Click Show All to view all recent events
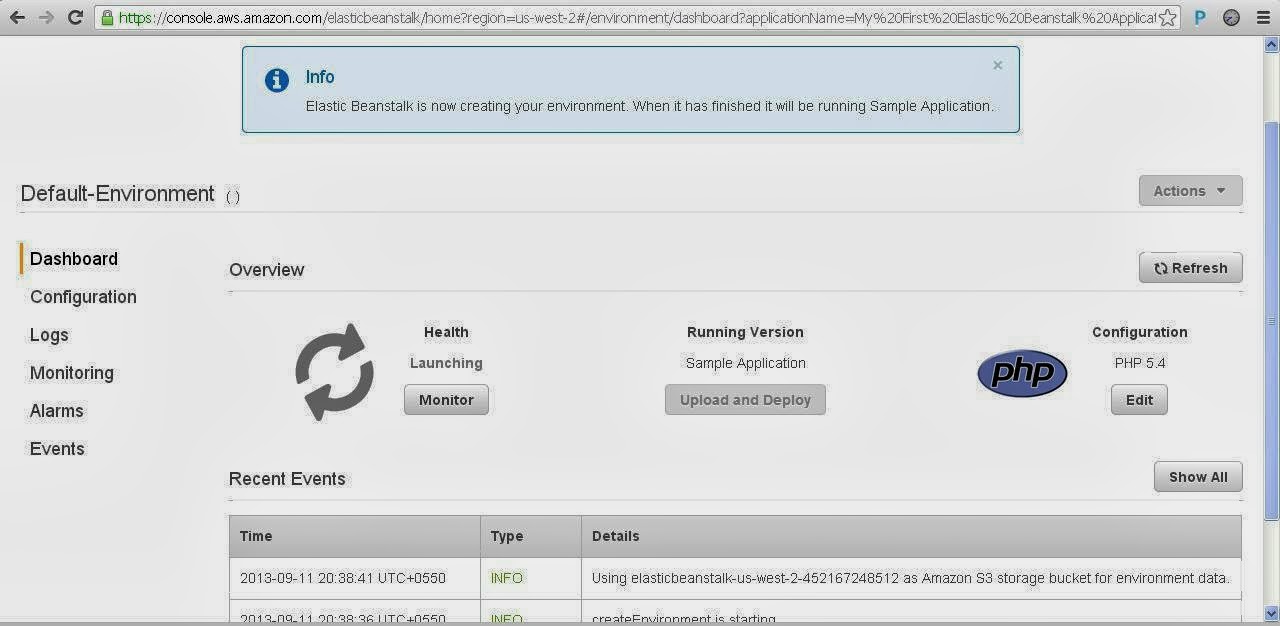This screenshot has height=626, width=1280. (x=1197, y=477)
